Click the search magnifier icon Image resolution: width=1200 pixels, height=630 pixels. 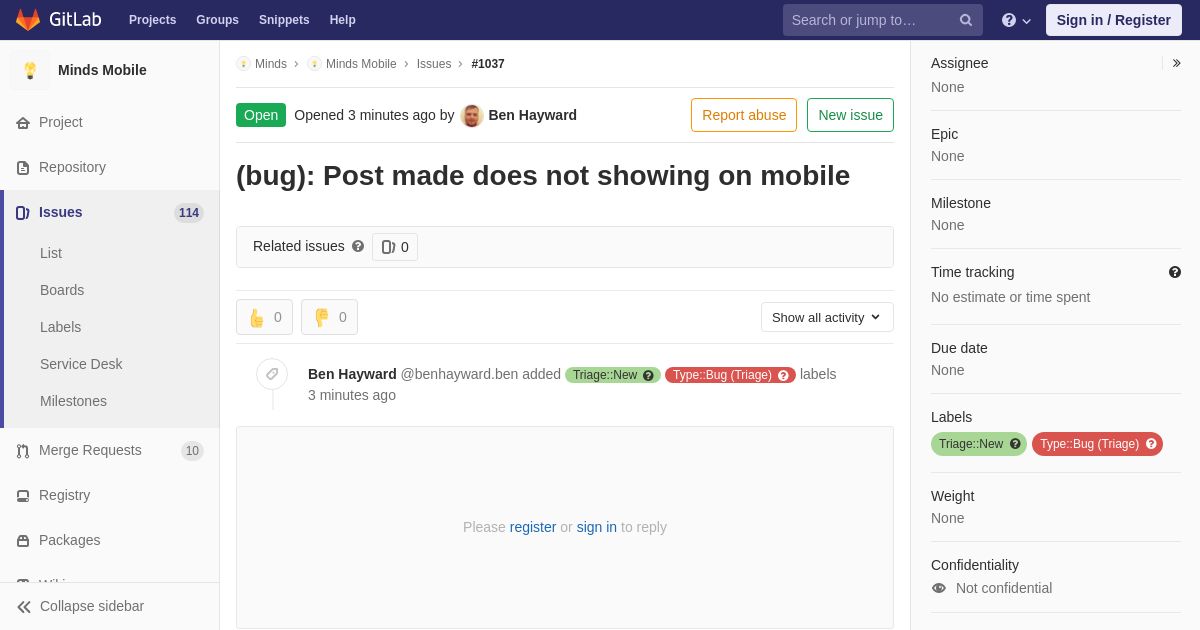[966, 20]
